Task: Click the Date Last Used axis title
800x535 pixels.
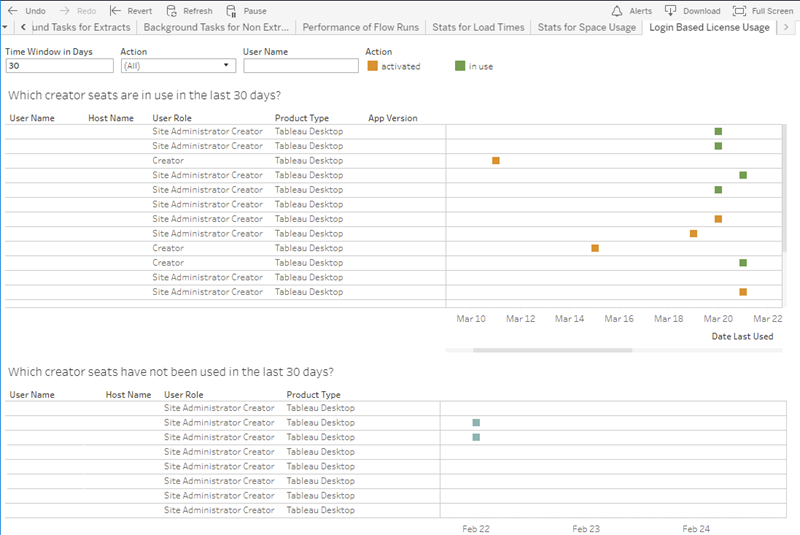Action: [742, 337]
